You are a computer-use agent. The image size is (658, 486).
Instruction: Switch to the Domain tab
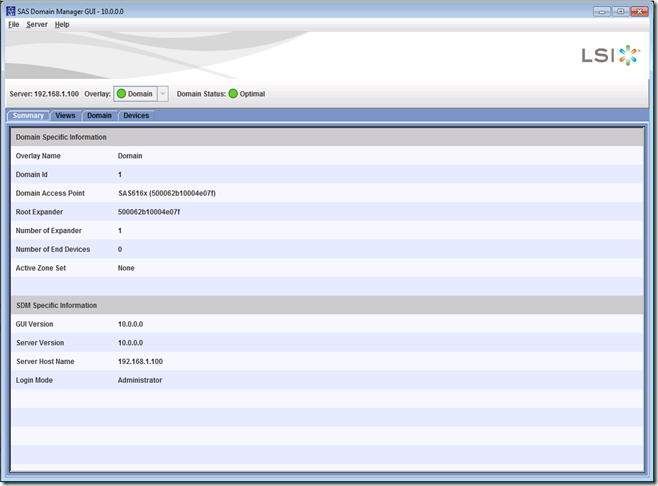coord(99,115)
